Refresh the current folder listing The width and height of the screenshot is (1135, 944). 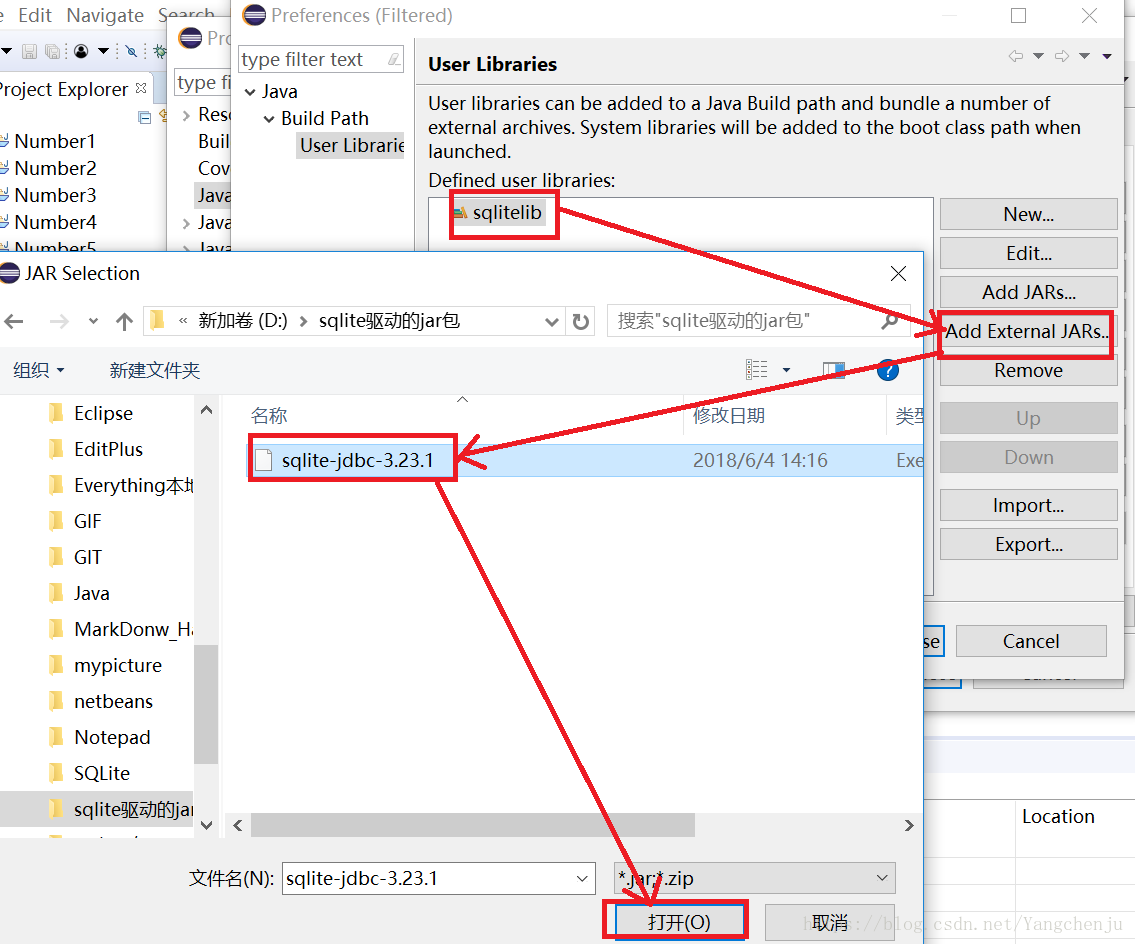(581, 321)
